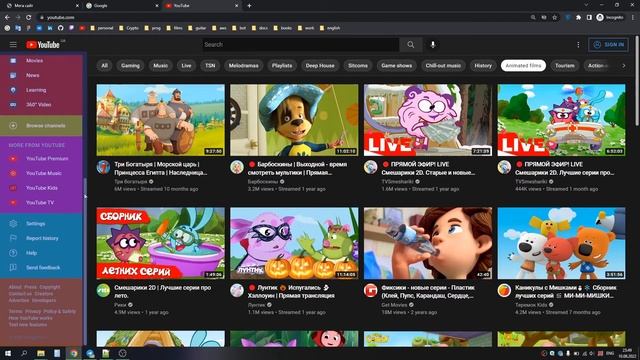Bookmark this page with star icon

pos(554,17)
